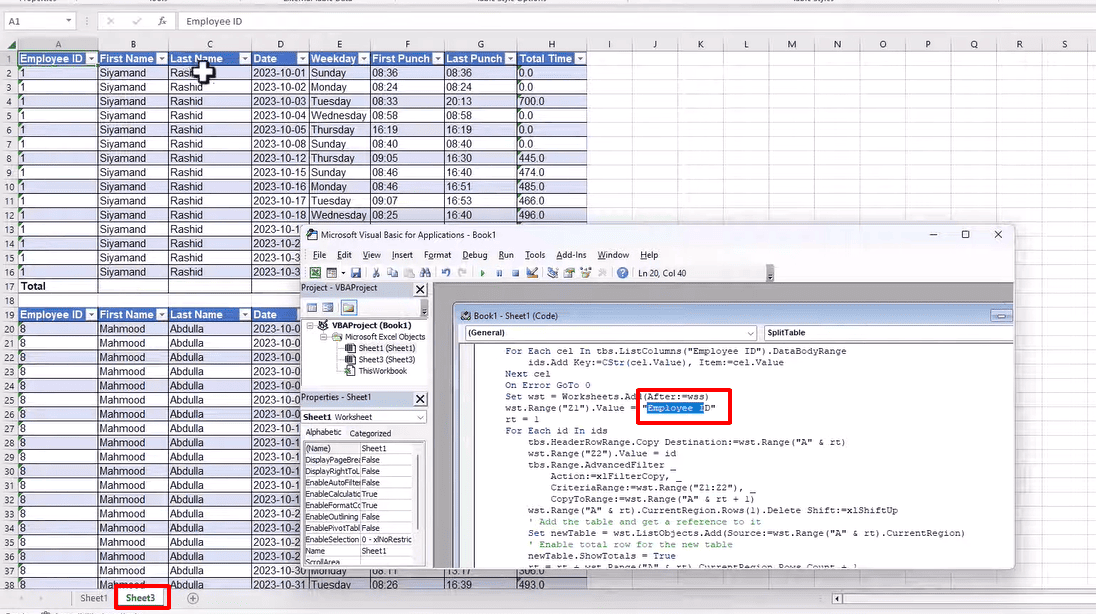Image resolution: width=1096 pixels, height=614 pixels.
Task: Run the SplitTable macro with the Run button
Action: [x=483, y=273]
